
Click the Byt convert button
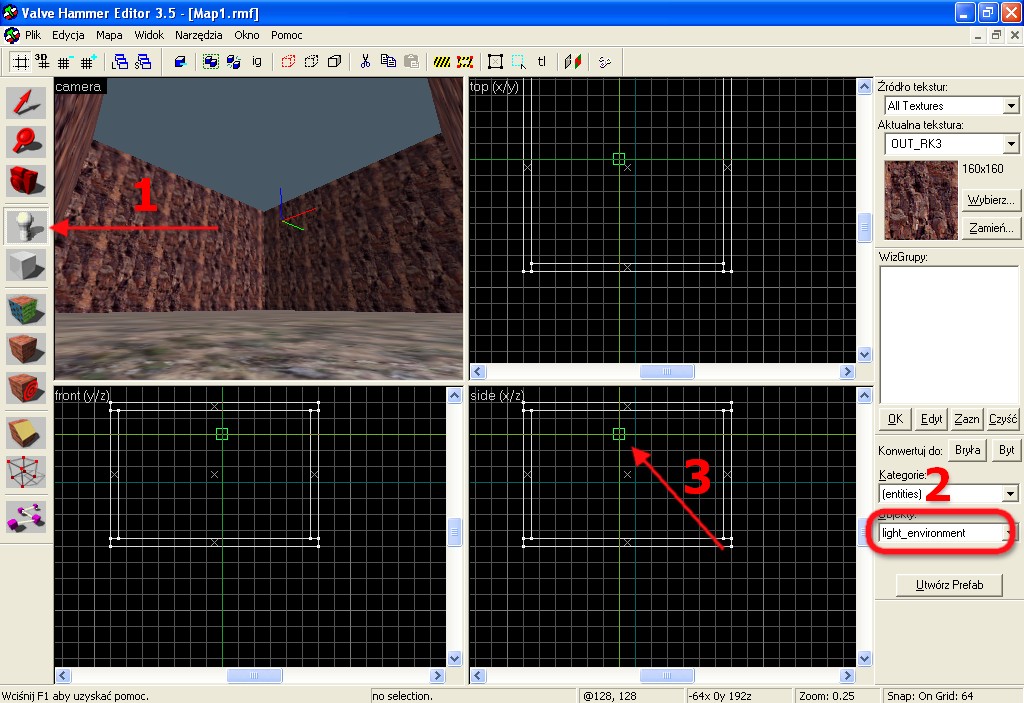point(1006,450)
